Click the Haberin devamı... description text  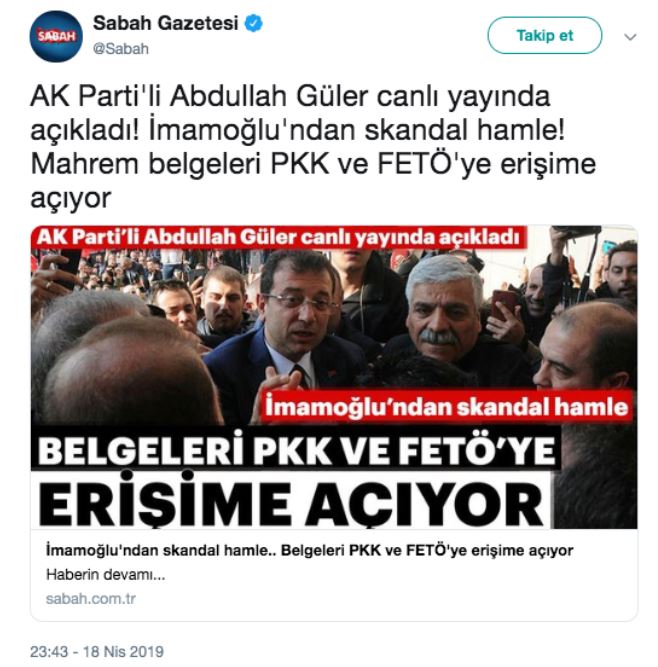105,575
